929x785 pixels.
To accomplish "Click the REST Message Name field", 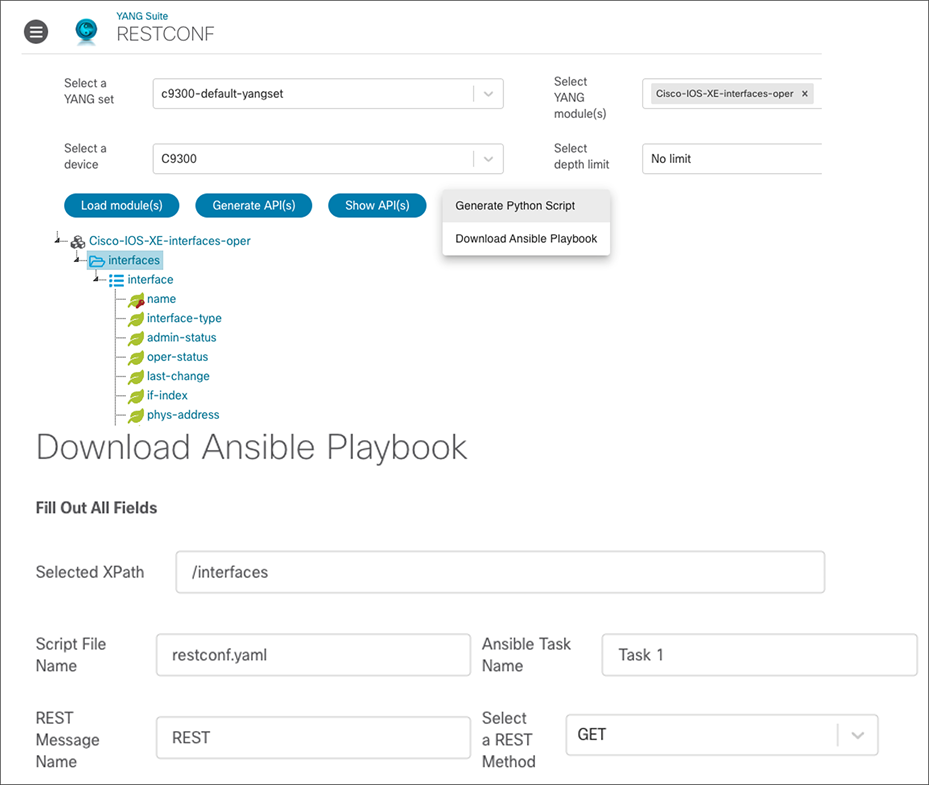I will (x=313, y=738).
